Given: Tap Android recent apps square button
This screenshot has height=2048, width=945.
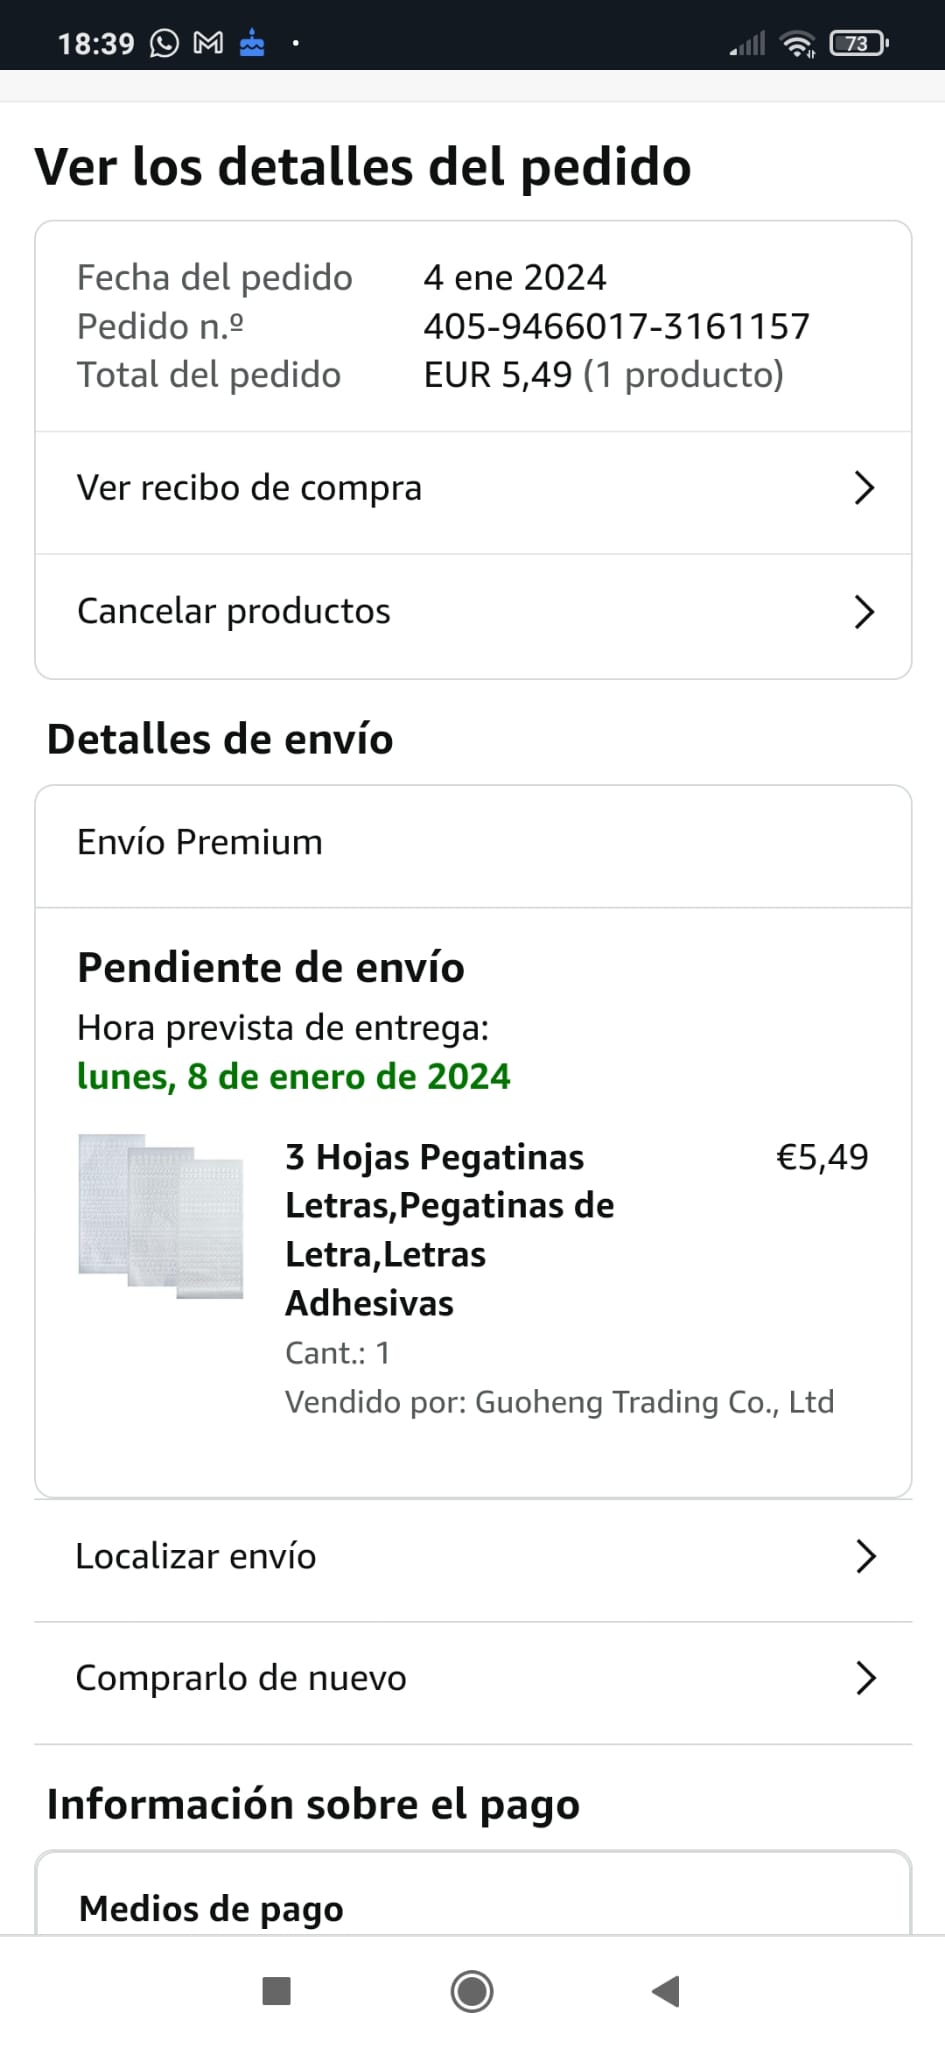Looking at the screenshot, I should point(276,1991).
